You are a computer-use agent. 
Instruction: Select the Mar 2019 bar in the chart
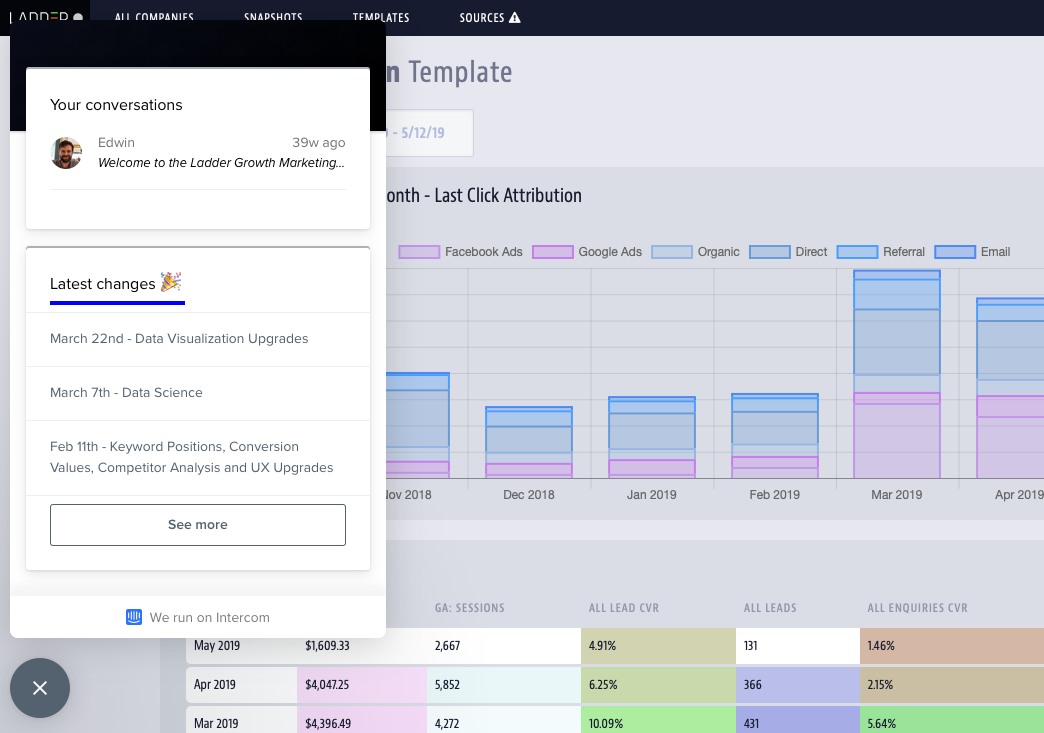click(896, 400)
